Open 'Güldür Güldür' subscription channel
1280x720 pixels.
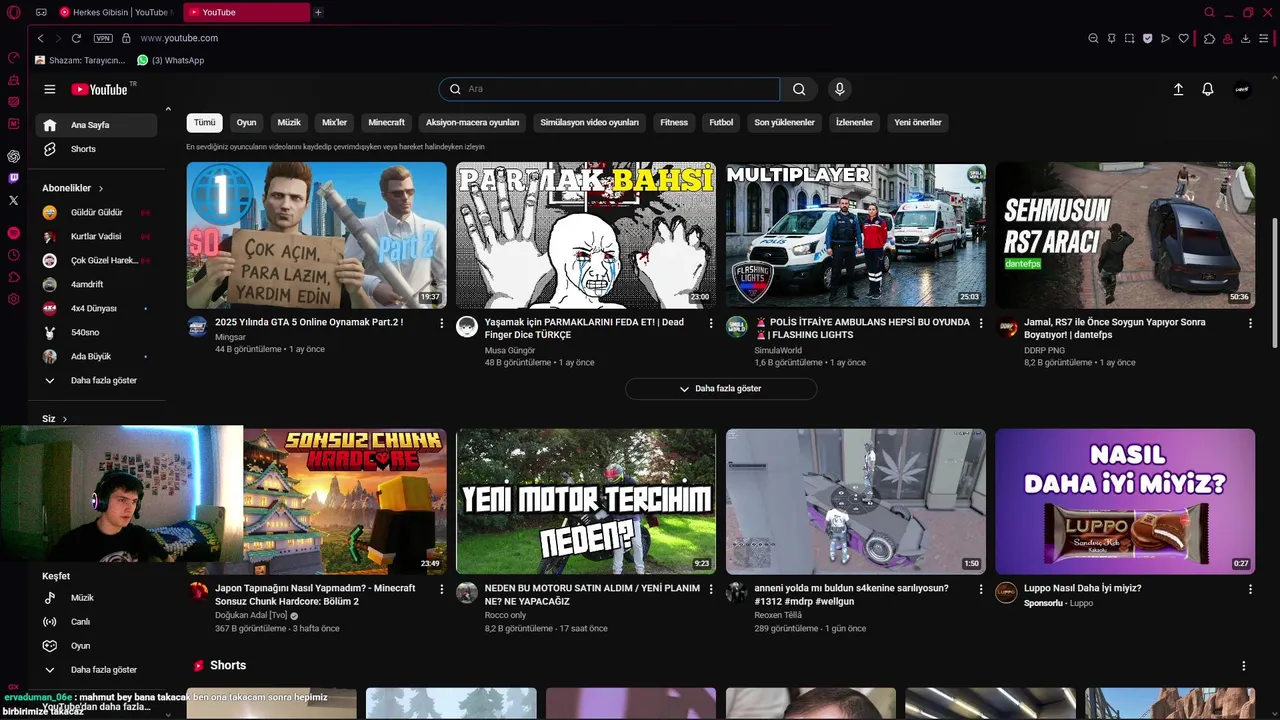[96, 212]
